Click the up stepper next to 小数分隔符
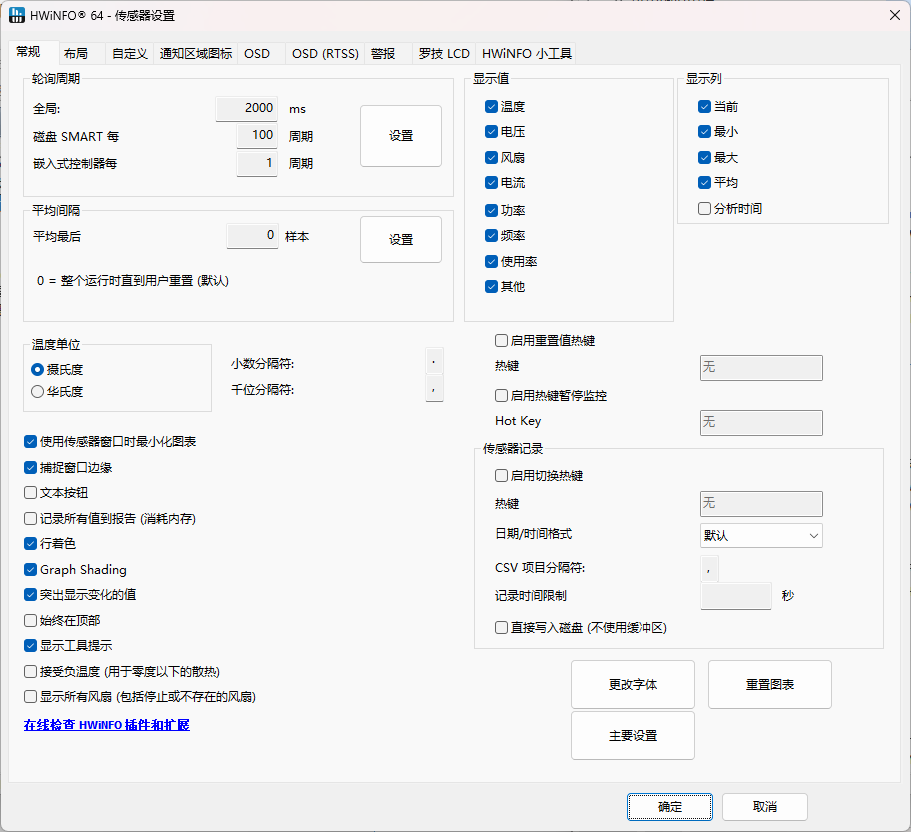 434,360
